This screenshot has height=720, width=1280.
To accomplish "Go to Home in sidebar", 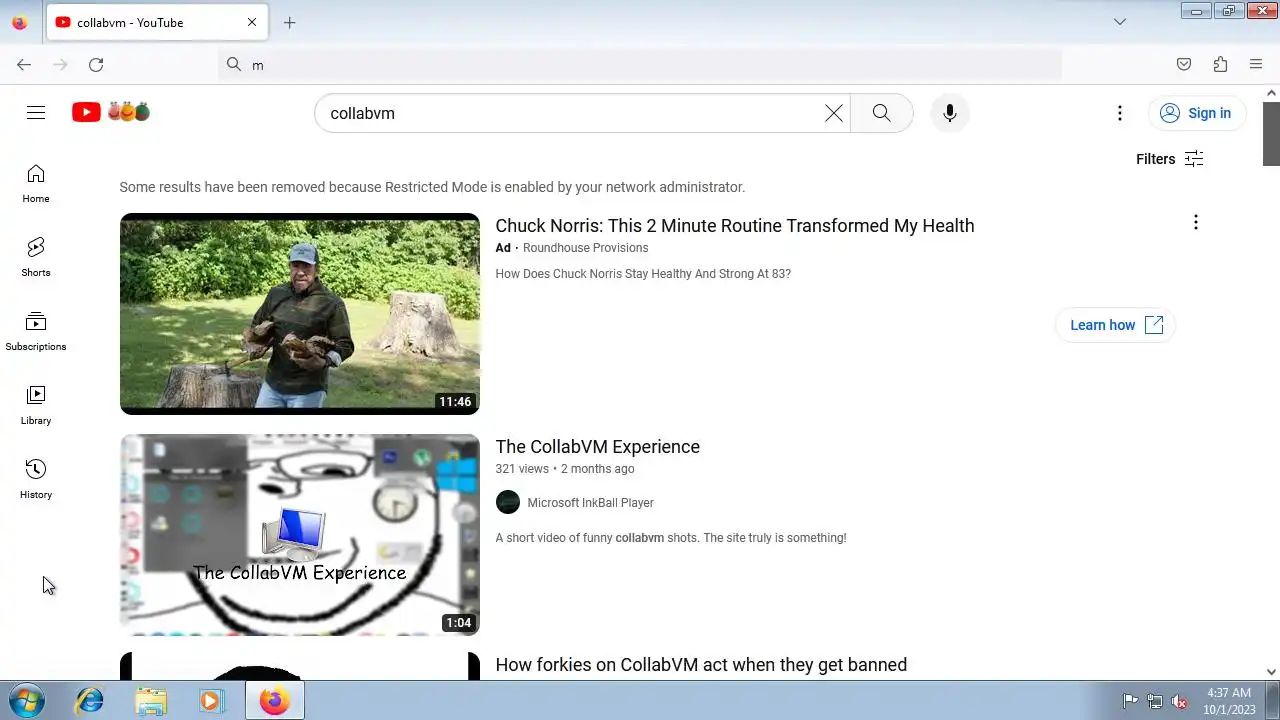I will [x=36, y=184].
